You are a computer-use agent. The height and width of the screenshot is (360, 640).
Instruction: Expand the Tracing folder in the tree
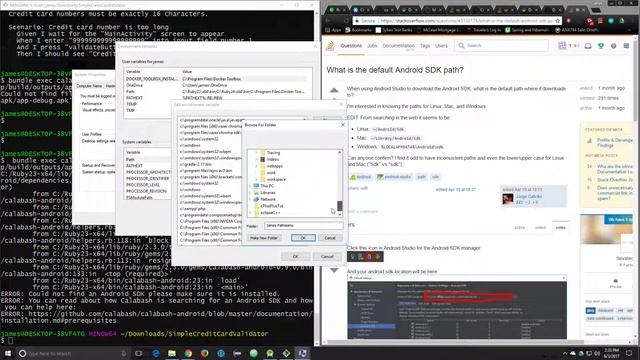(256, 153)
